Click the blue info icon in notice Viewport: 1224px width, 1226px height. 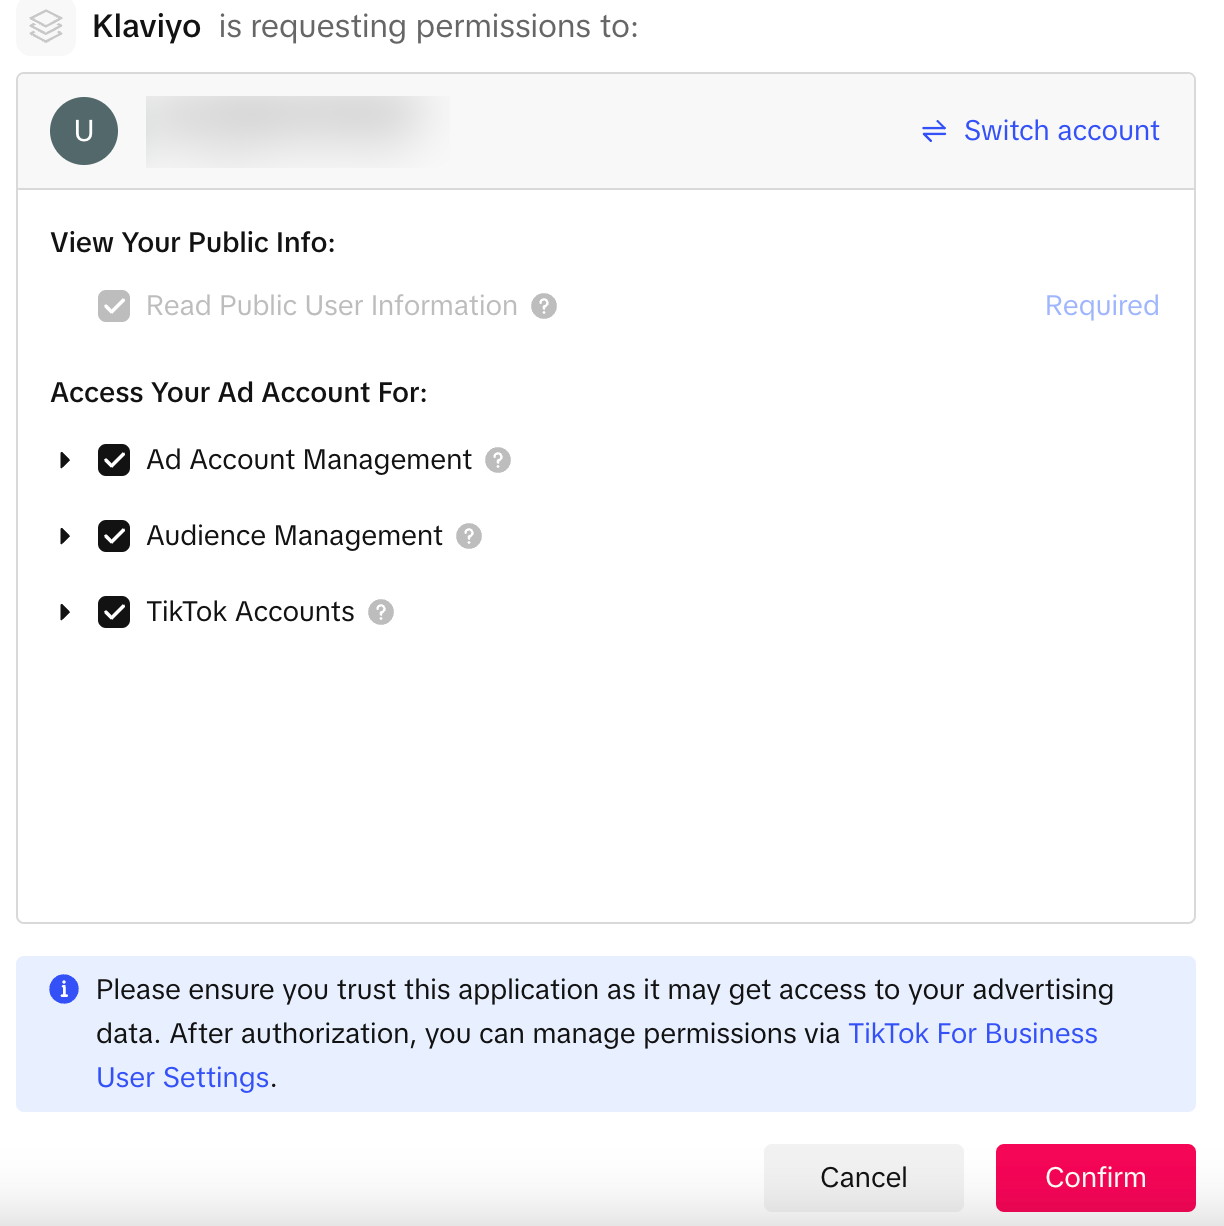(x=64, y=989)
